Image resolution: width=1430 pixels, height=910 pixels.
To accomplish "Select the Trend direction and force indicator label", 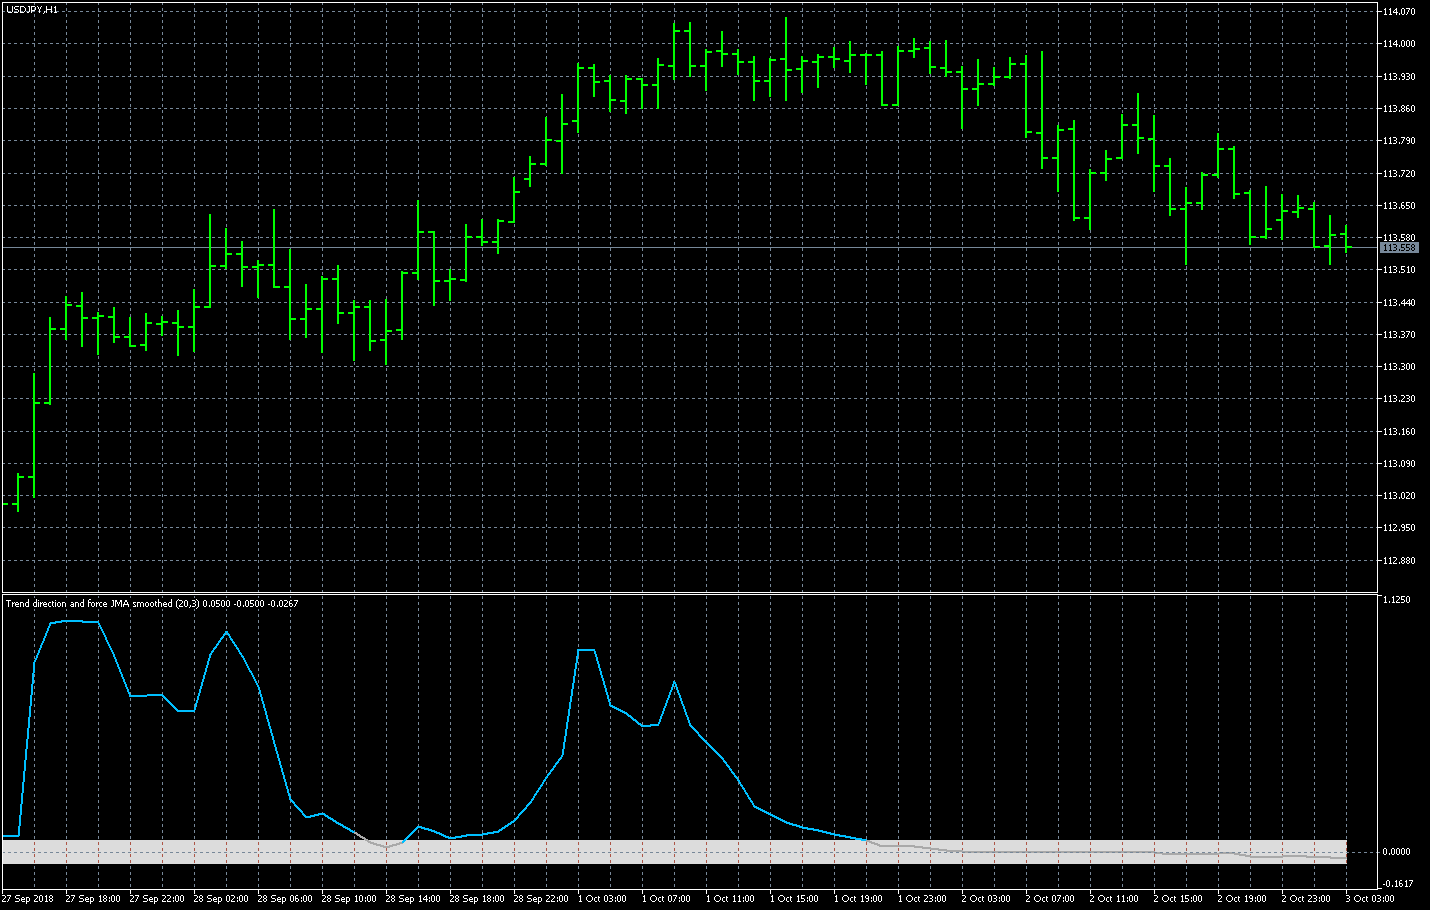I will tap(152, 603).
